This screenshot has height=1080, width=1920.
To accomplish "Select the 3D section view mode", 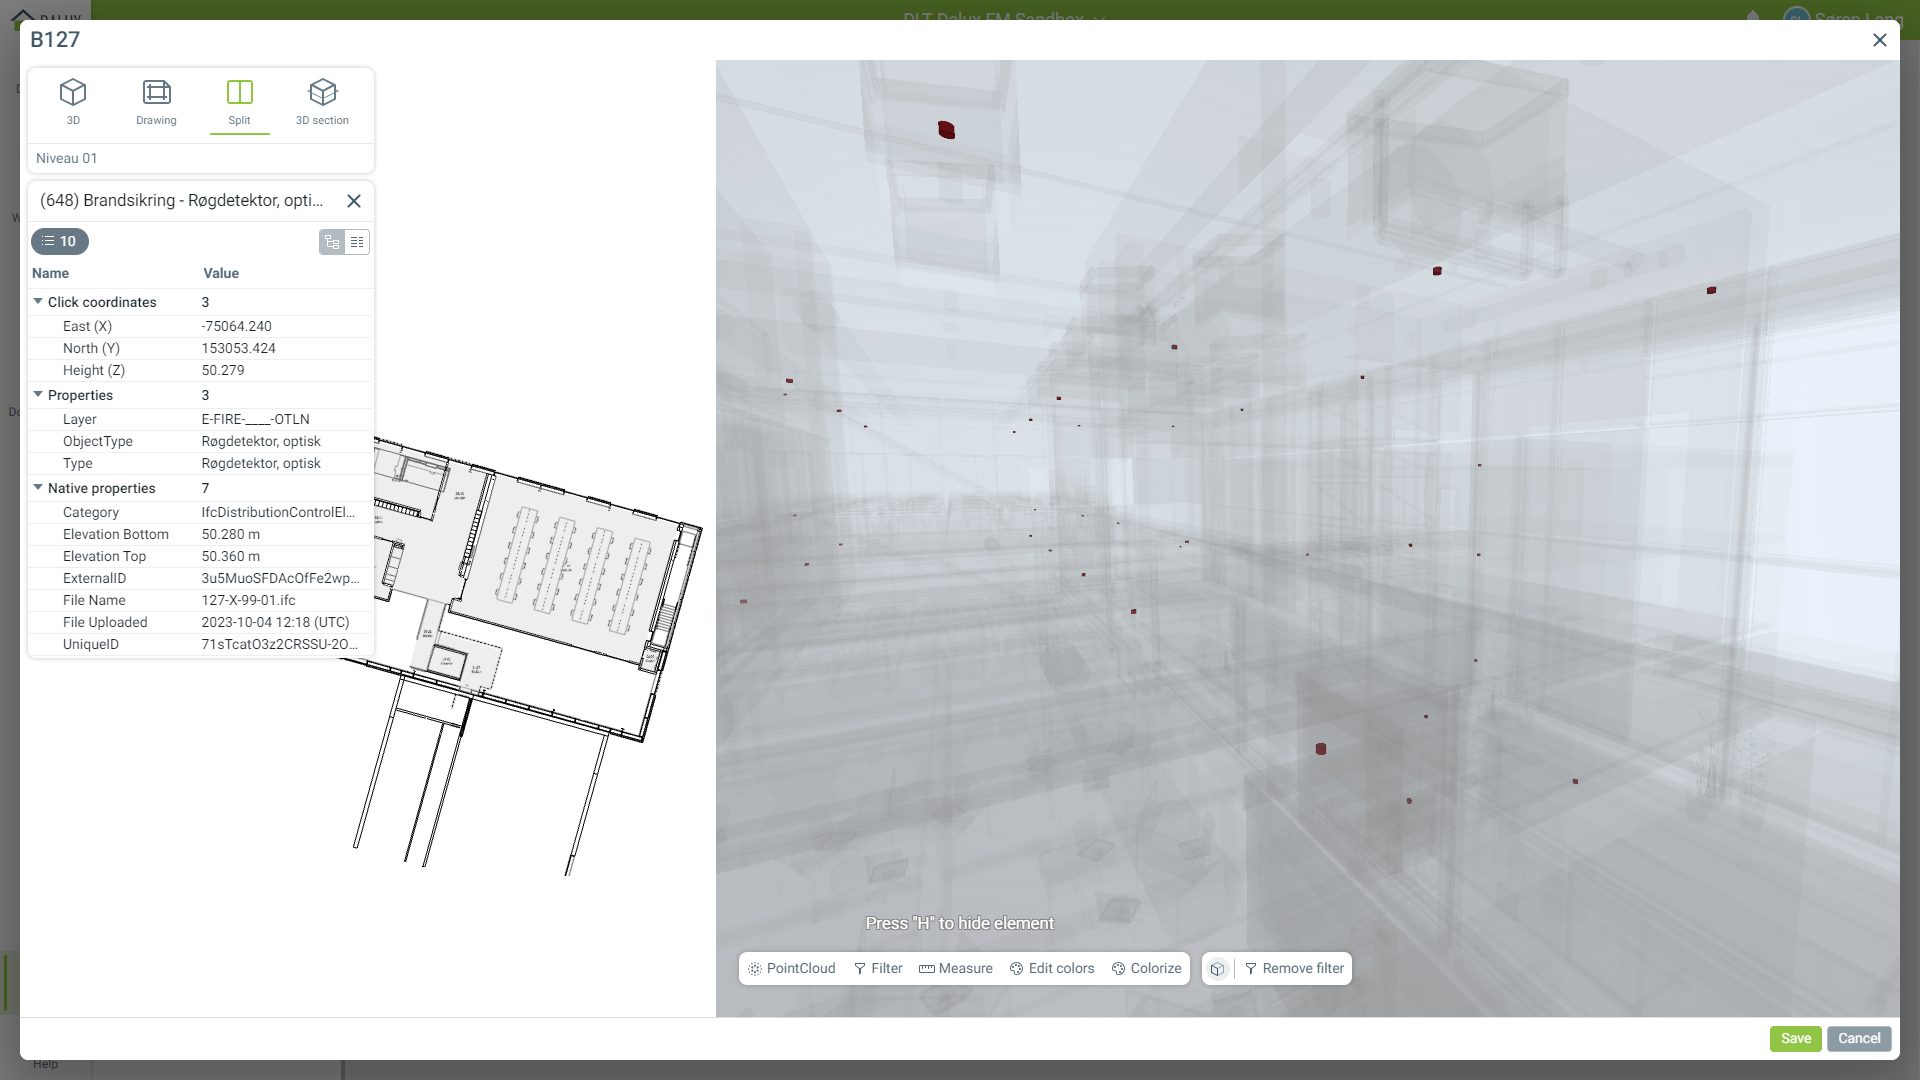I will (x=322, y=101).
